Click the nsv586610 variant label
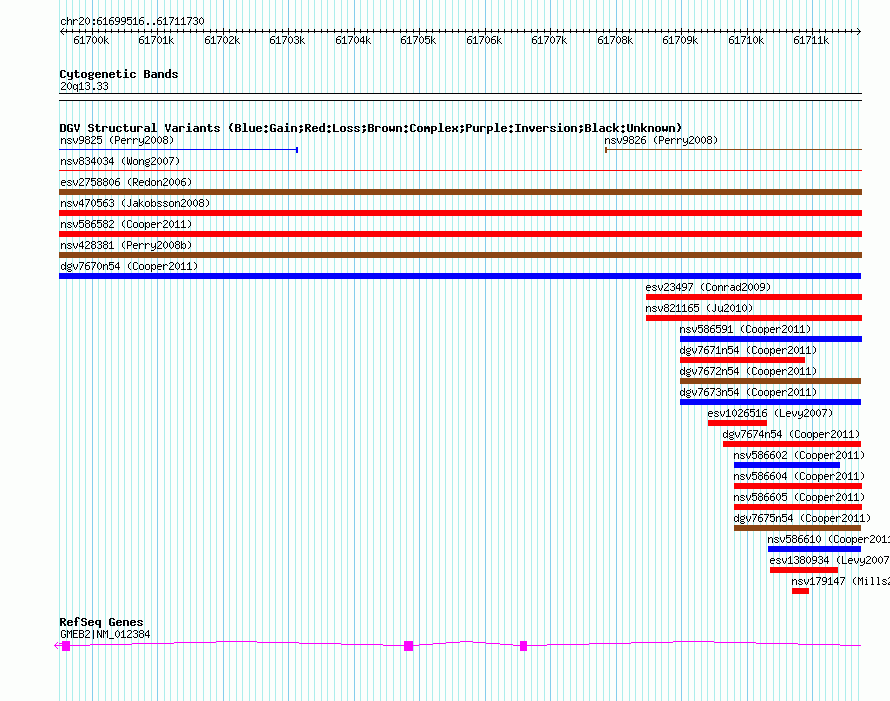Image resolution: width=890 pixels, height=701 pixels. click(828, 539)
